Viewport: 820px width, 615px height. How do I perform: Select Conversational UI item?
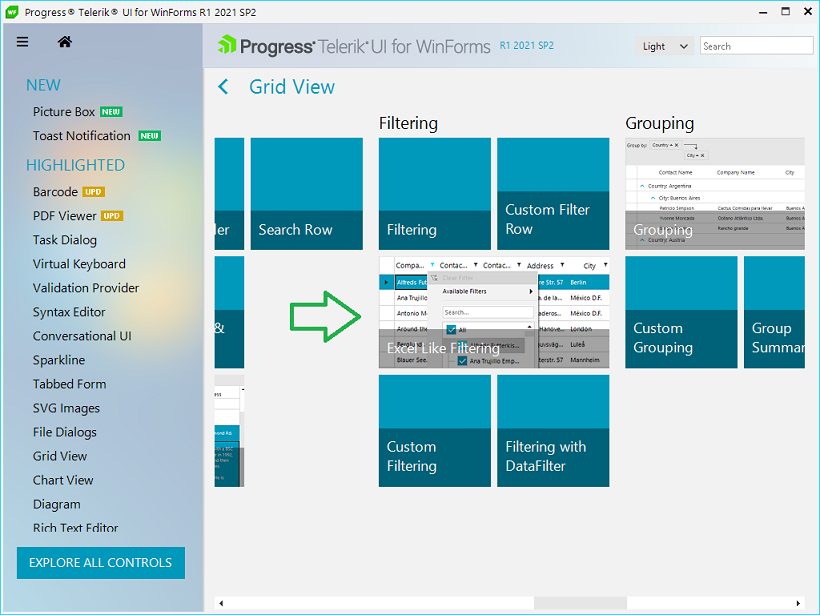tap(82, 336)
